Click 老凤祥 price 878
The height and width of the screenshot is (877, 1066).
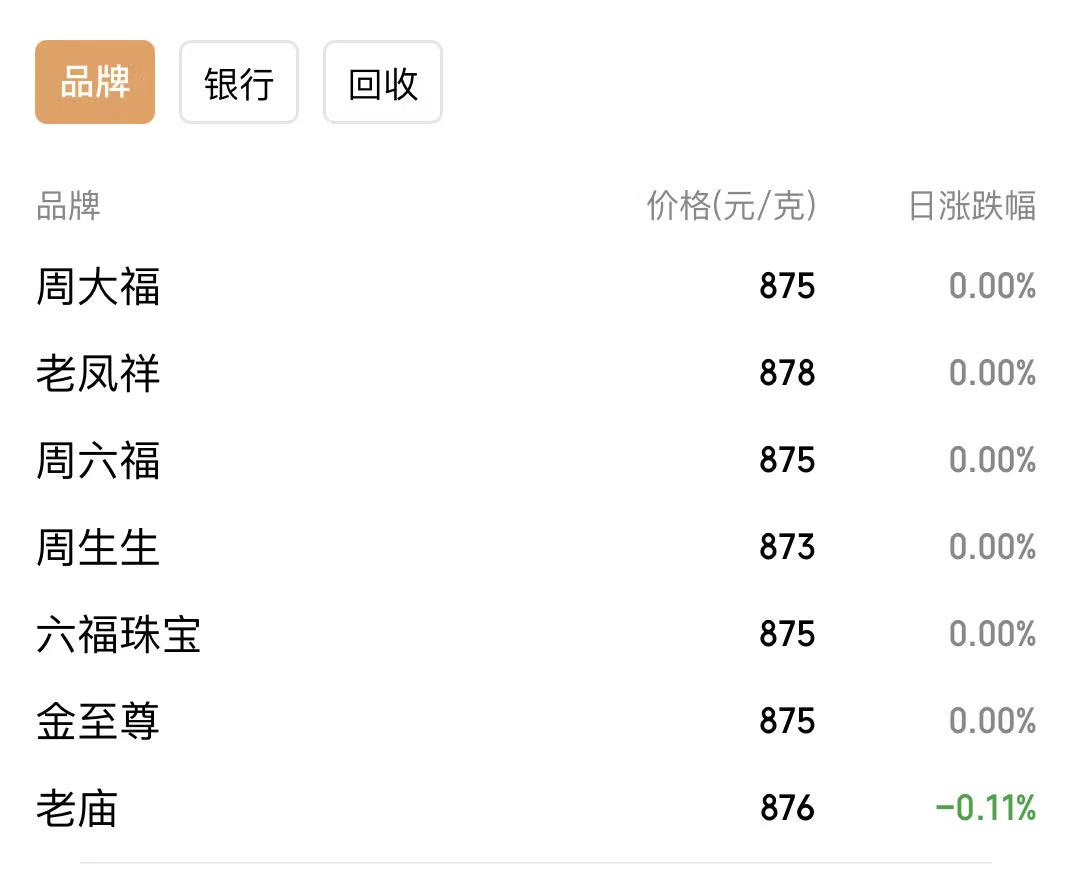pyautogui.click(x=787, y=373)
